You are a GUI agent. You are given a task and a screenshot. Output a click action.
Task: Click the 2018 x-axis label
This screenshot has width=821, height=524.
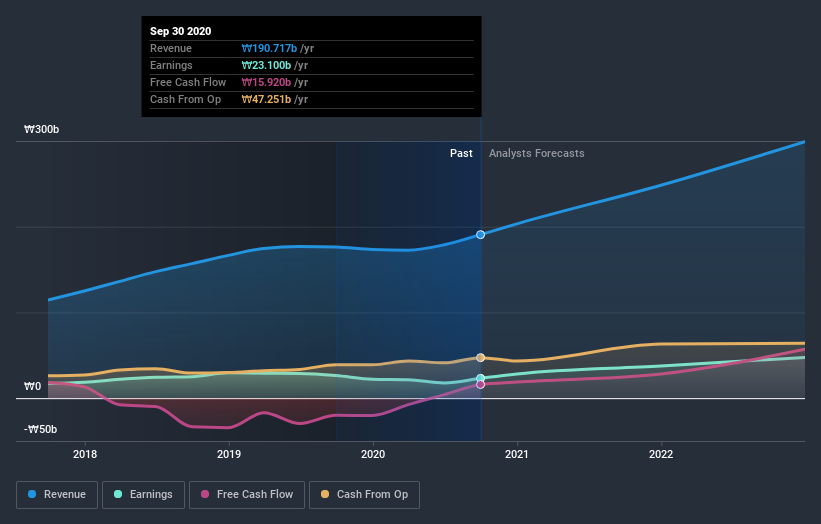click(85, 454)
